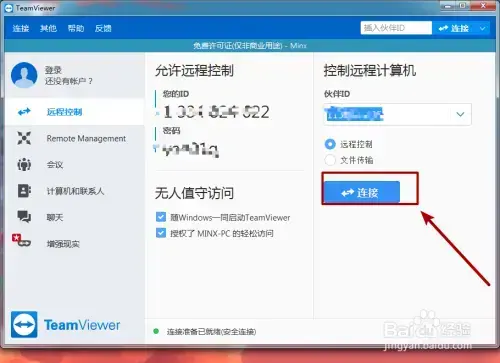Click the green connection status indicator
Viewport: 500px width, 363px height.
point(156,331)
